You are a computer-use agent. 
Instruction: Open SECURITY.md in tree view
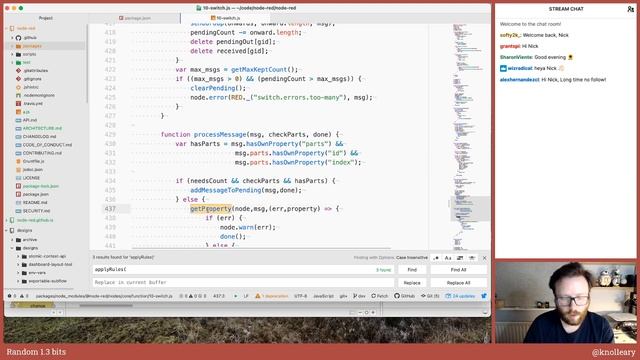[x=36, y=211]
